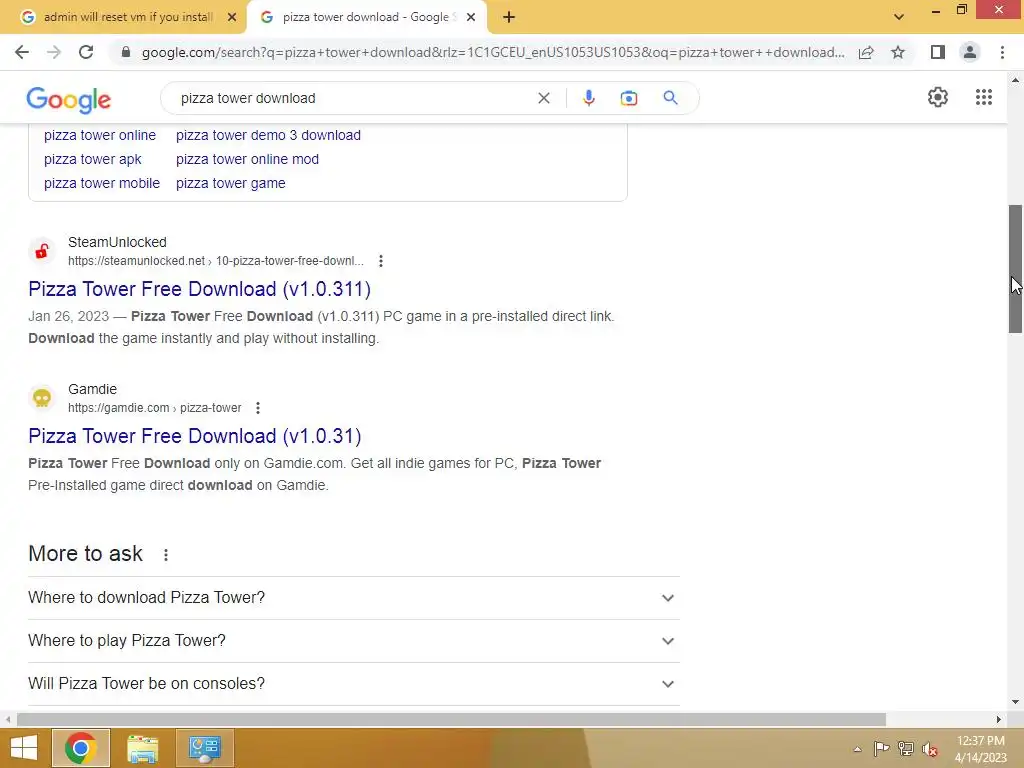Image resolution: width=1024 pixels, height=768 pixels.
Task: Open 'pizza tower apk' related search
Action: pos(93,159)
